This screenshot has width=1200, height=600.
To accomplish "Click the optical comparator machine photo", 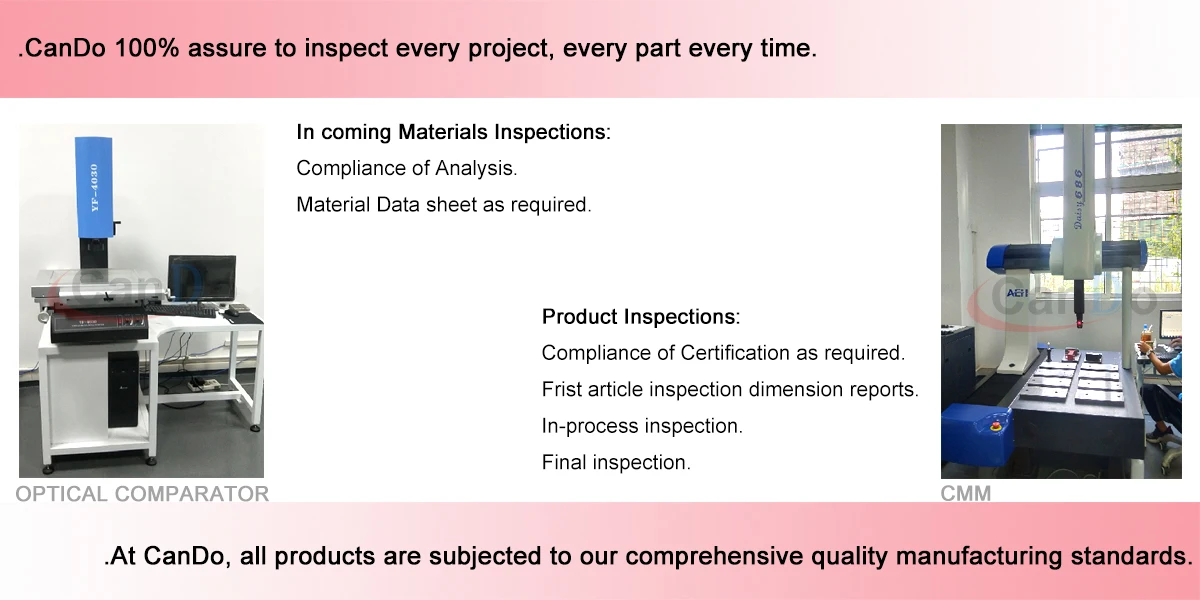I will 141,300.
